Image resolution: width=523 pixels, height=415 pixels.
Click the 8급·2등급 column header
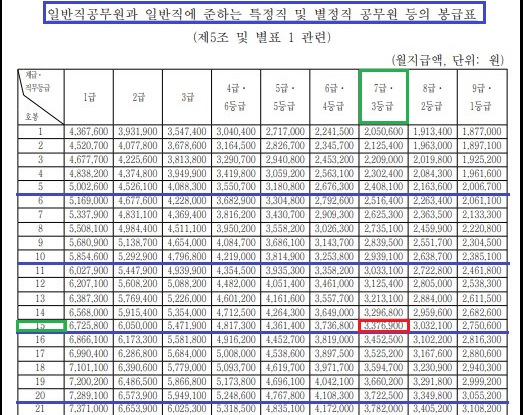click(x=433, y=97)
